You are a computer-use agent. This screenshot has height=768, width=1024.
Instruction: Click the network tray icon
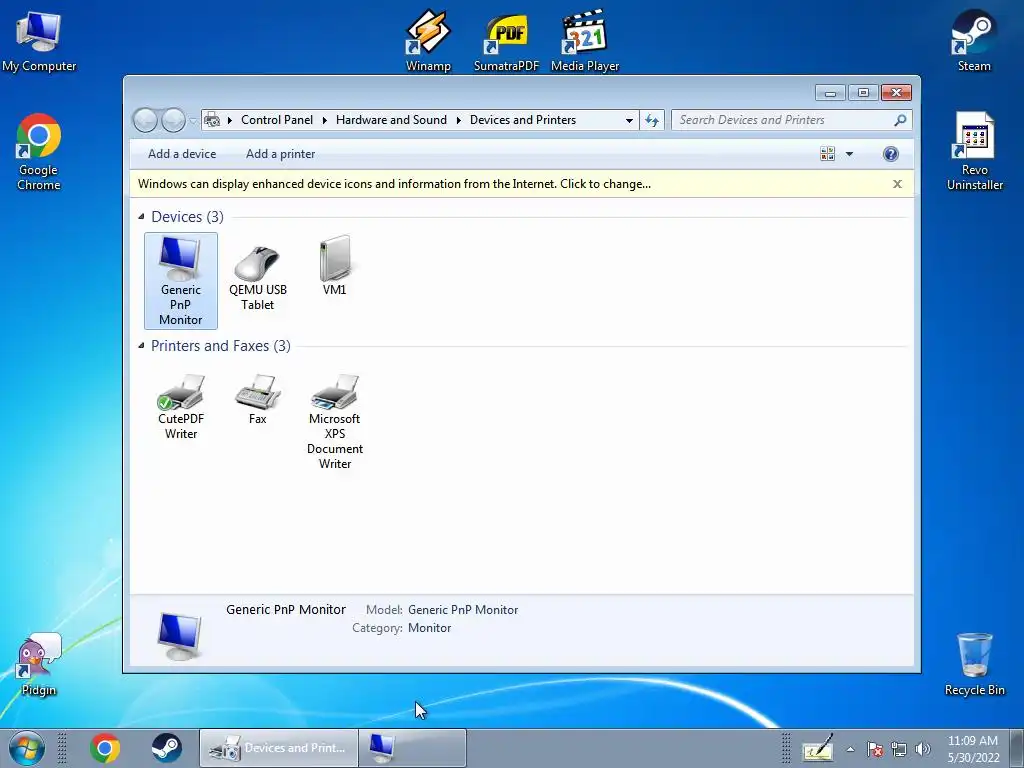tap(899, 749)
